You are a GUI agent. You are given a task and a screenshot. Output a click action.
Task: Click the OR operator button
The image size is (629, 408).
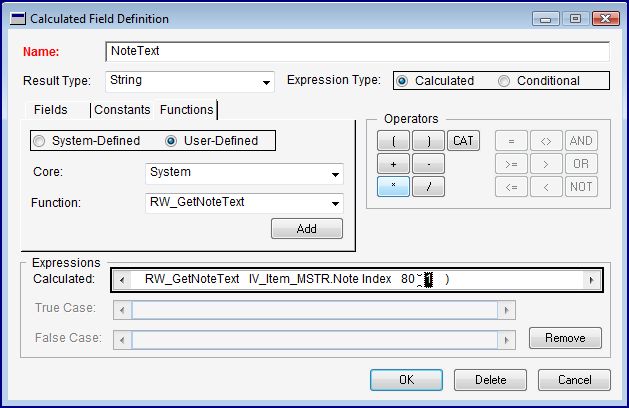tap(581, 164)
